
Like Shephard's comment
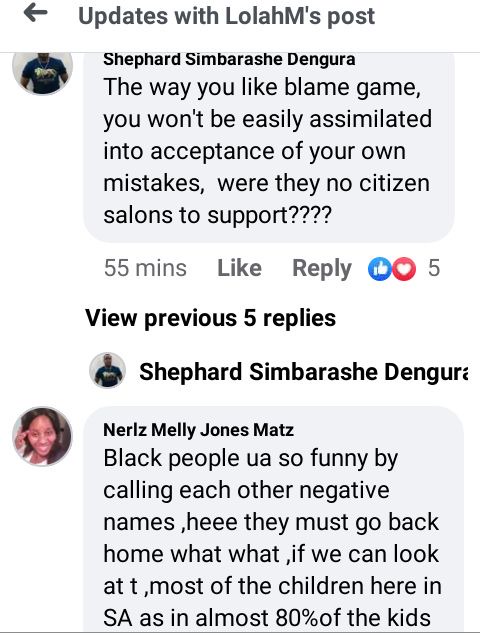(x=239, y=268)
